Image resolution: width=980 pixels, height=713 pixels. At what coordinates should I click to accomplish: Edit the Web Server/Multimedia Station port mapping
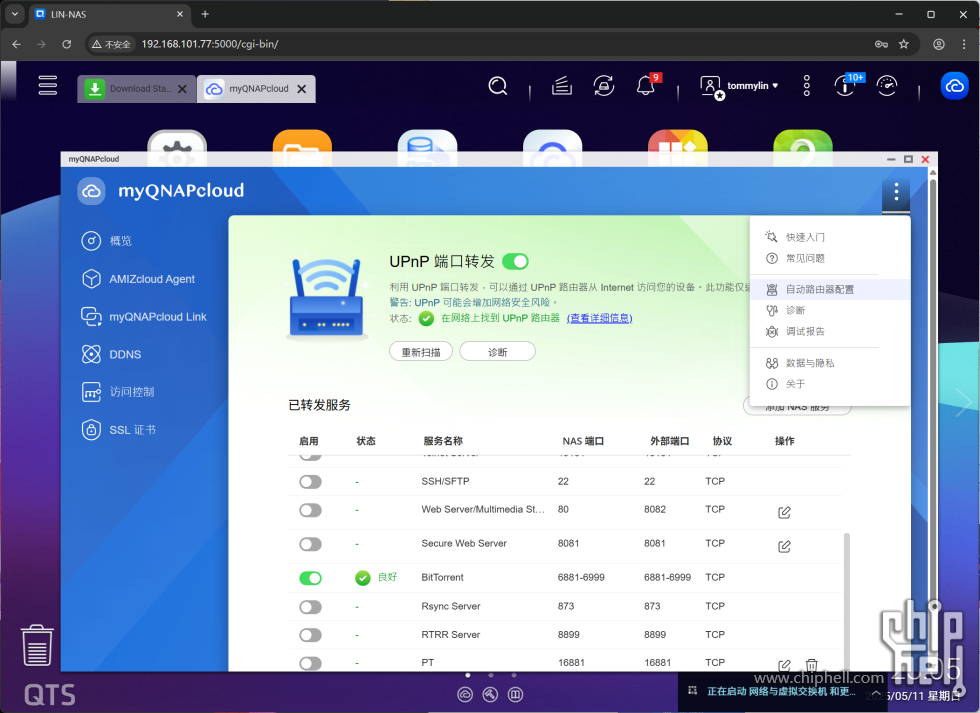coord(784,512)
